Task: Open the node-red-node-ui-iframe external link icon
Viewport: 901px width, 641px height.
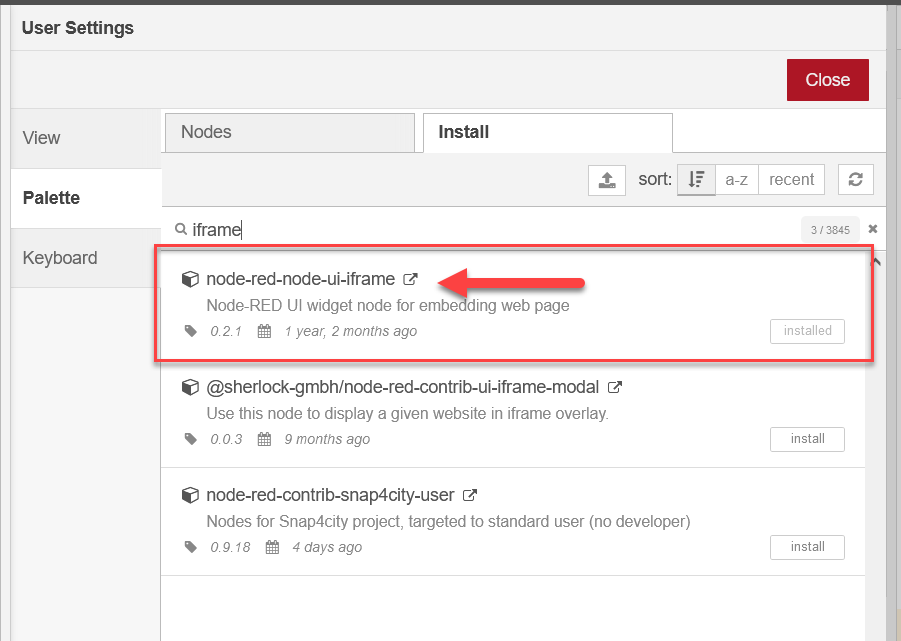Action: [410, 279]
